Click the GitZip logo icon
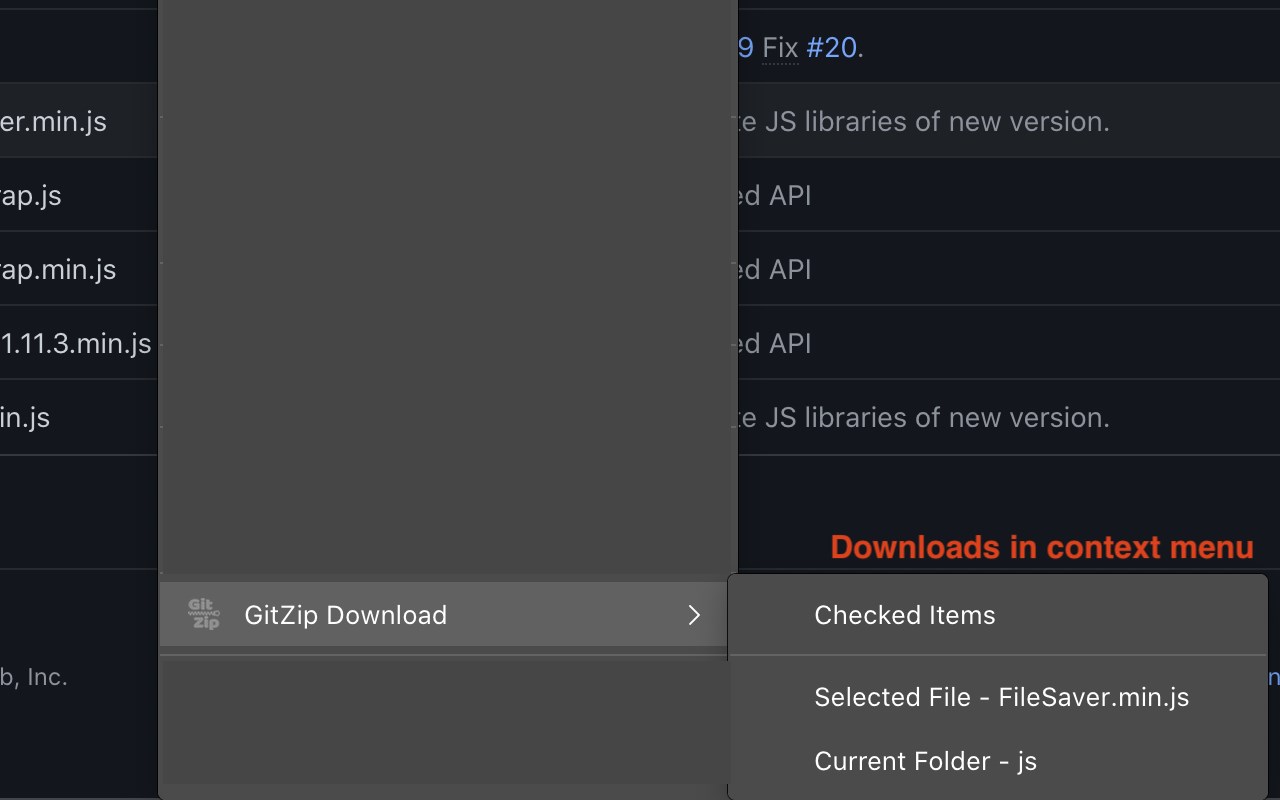 tap(204, 614)
